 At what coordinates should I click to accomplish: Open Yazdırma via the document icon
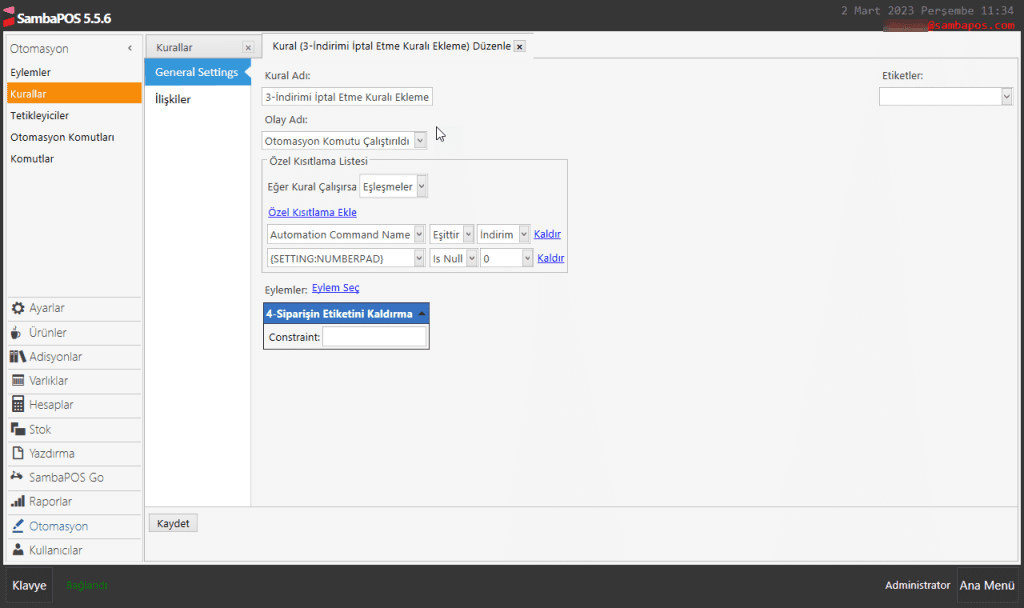(18, 453)
